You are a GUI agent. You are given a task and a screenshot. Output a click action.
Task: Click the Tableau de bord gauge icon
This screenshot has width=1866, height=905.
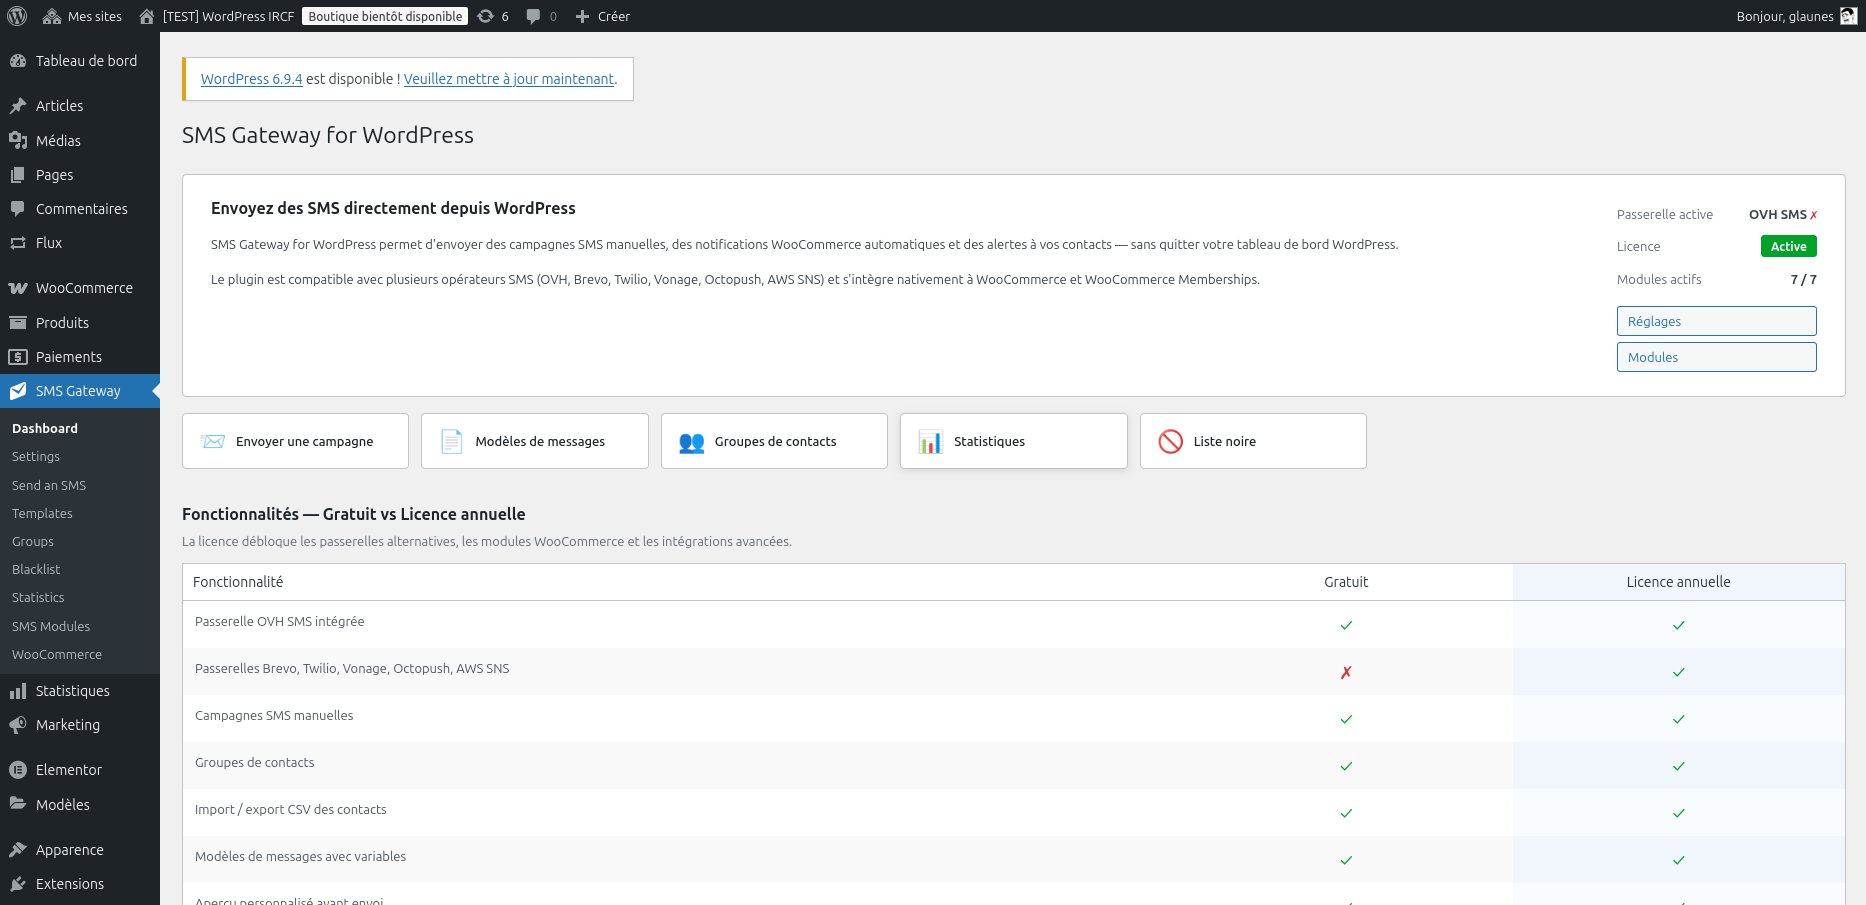coord(18,61)
